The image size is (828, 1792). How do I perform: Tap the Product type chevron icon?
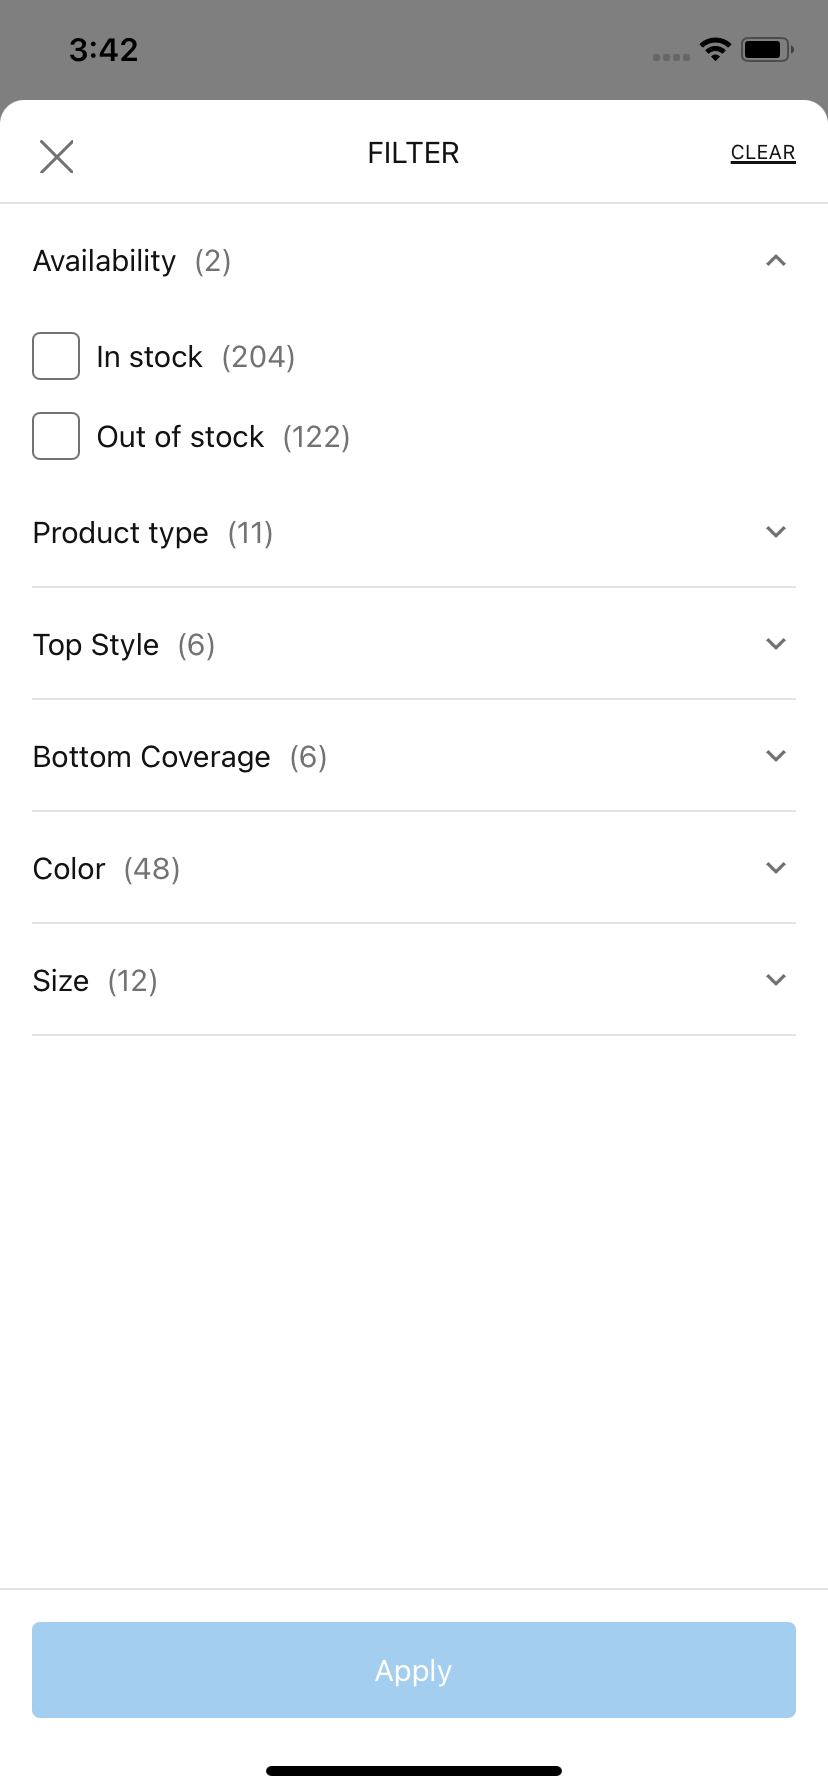775,532
